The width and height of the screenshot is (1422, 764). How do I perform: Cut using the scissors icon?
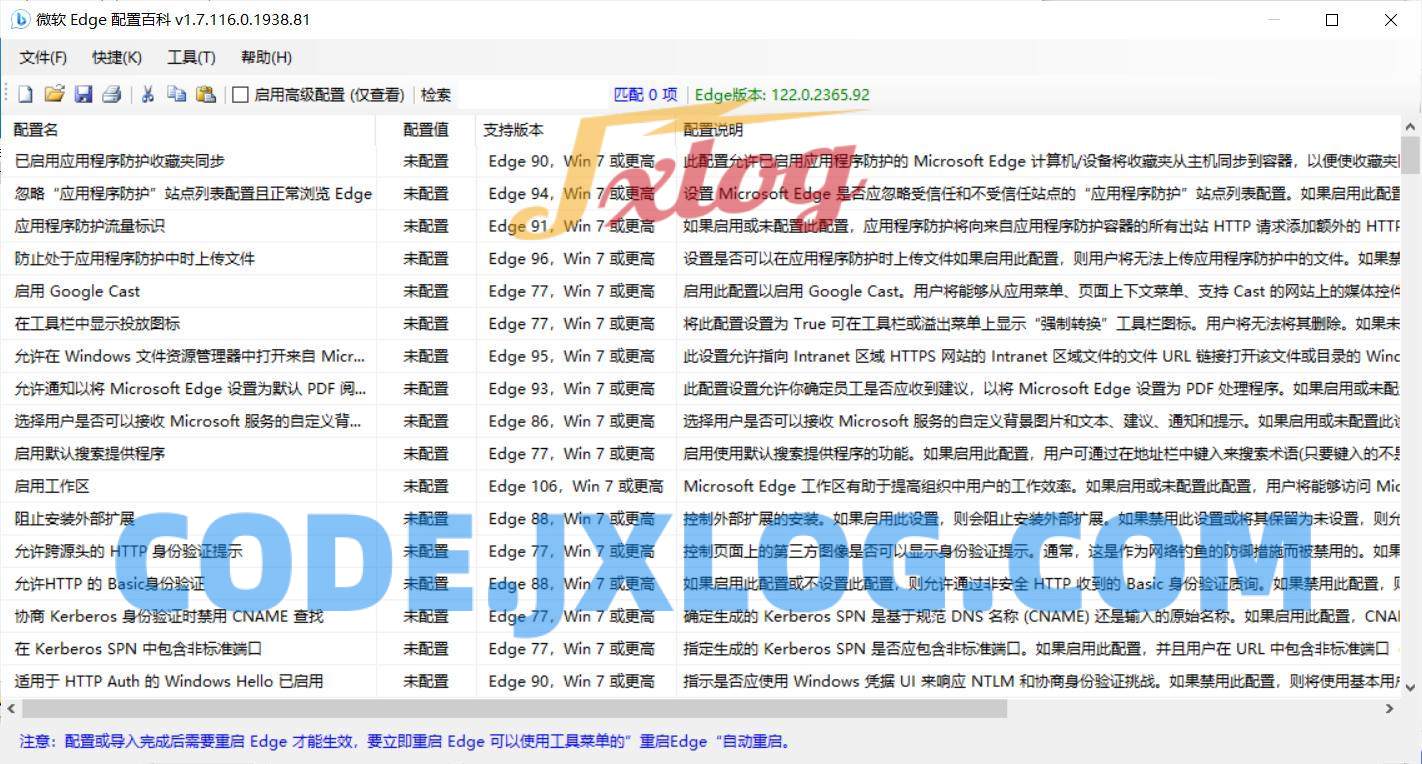point(146,93)
